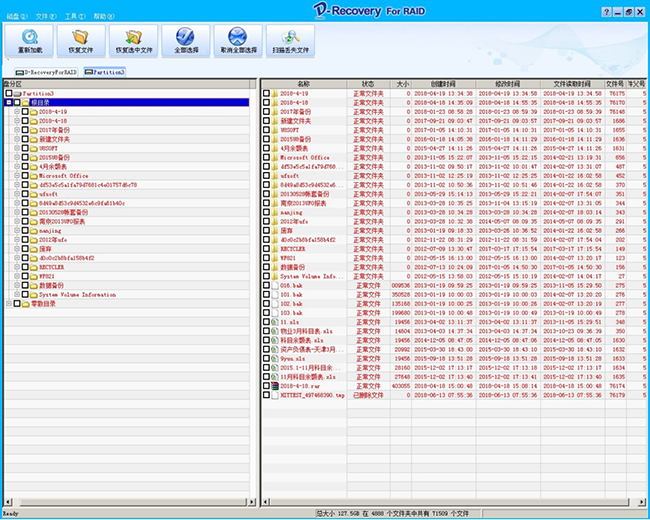Screen dimensions: 650x520
Task: Check the 2018-4-19 folder checkbox in the tree
Action: coord(25,112)
